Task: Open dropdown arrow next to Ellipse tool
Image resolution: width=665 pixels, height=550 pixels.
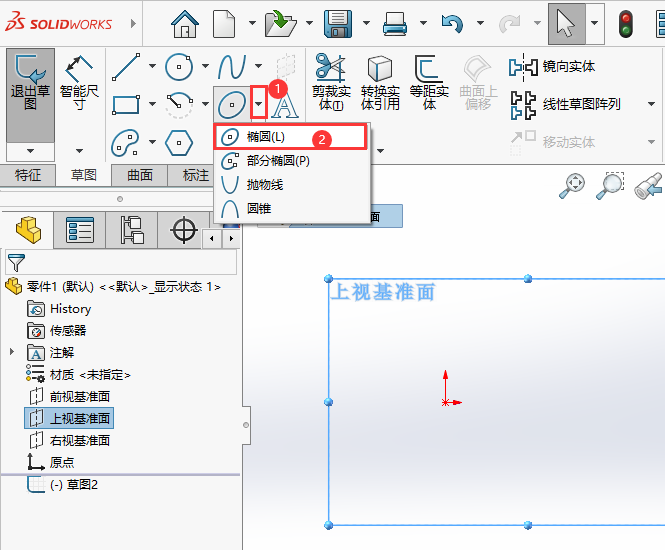Action: pos(259,103)
